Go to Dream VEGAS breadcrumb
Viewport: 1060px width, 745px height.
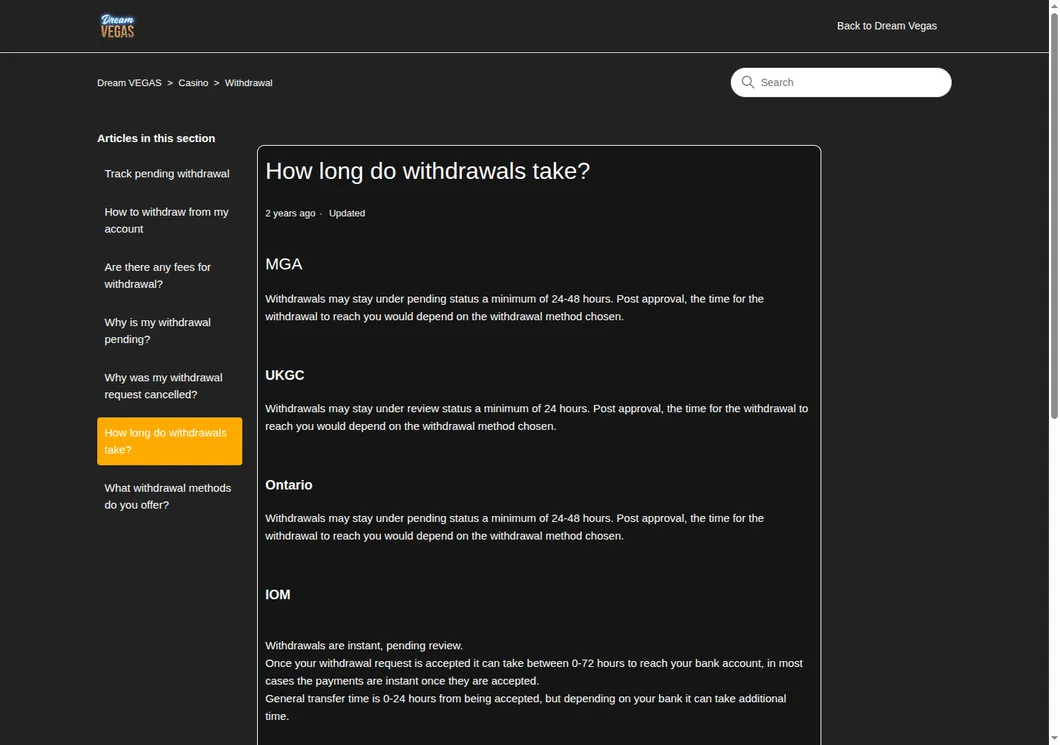pos(129,82)
